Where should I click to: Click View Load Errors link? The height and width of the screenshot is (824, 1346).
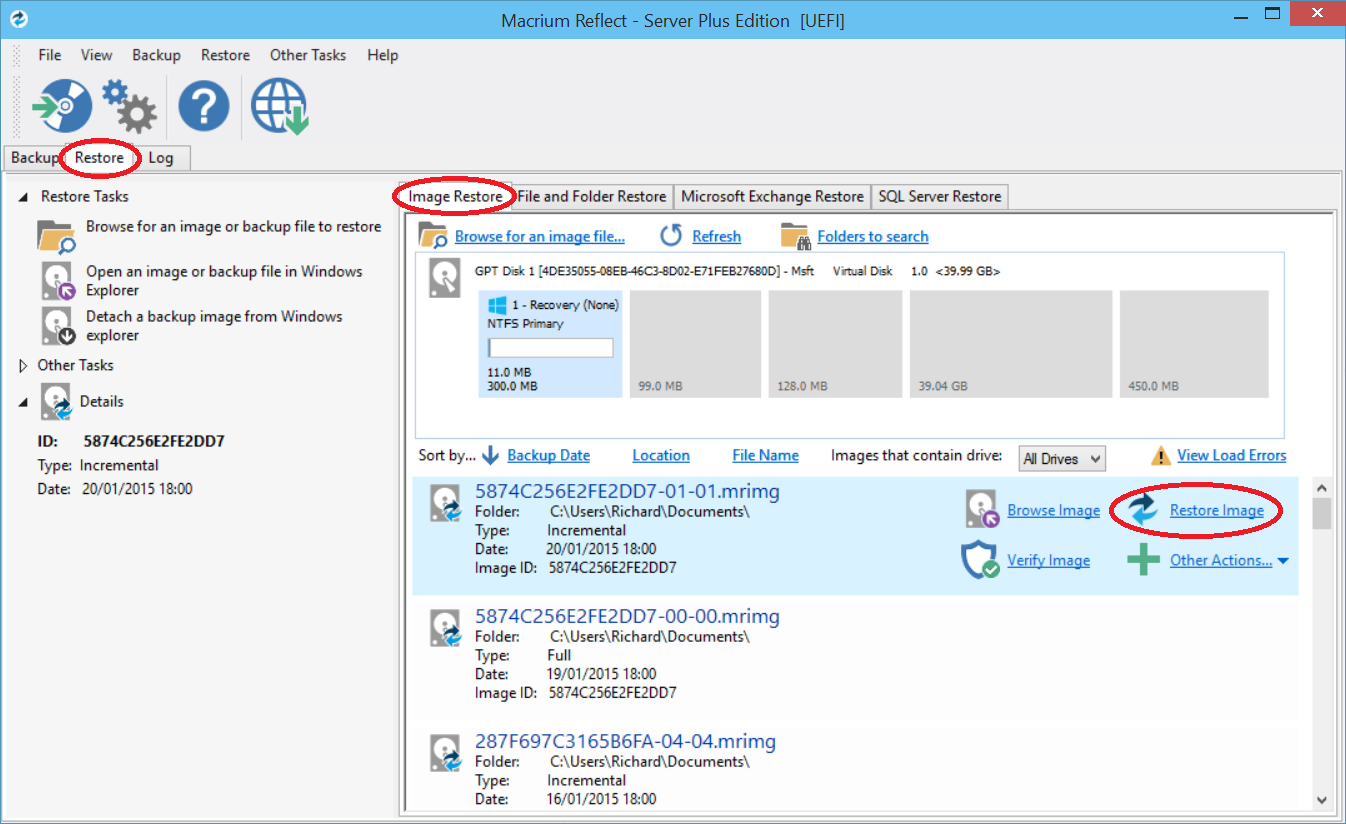pyautogui.click(x=1232, y=455)
